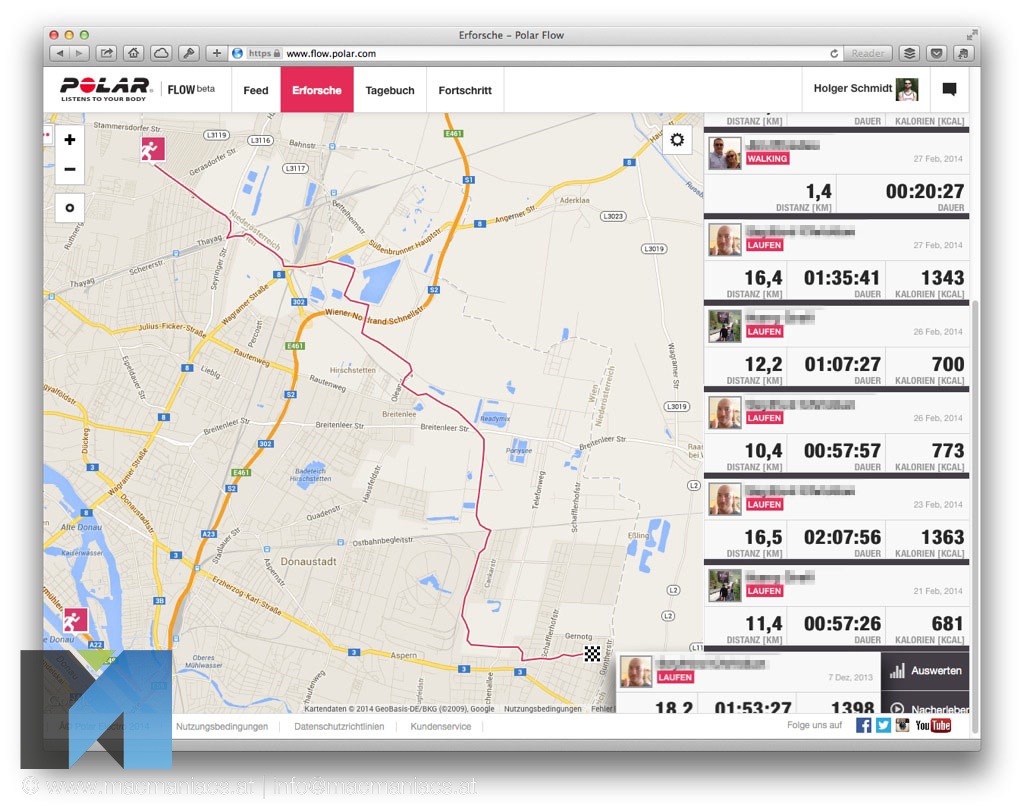
Task: Open Nutzungsbedingungen footer link
Action: [222, 726]
